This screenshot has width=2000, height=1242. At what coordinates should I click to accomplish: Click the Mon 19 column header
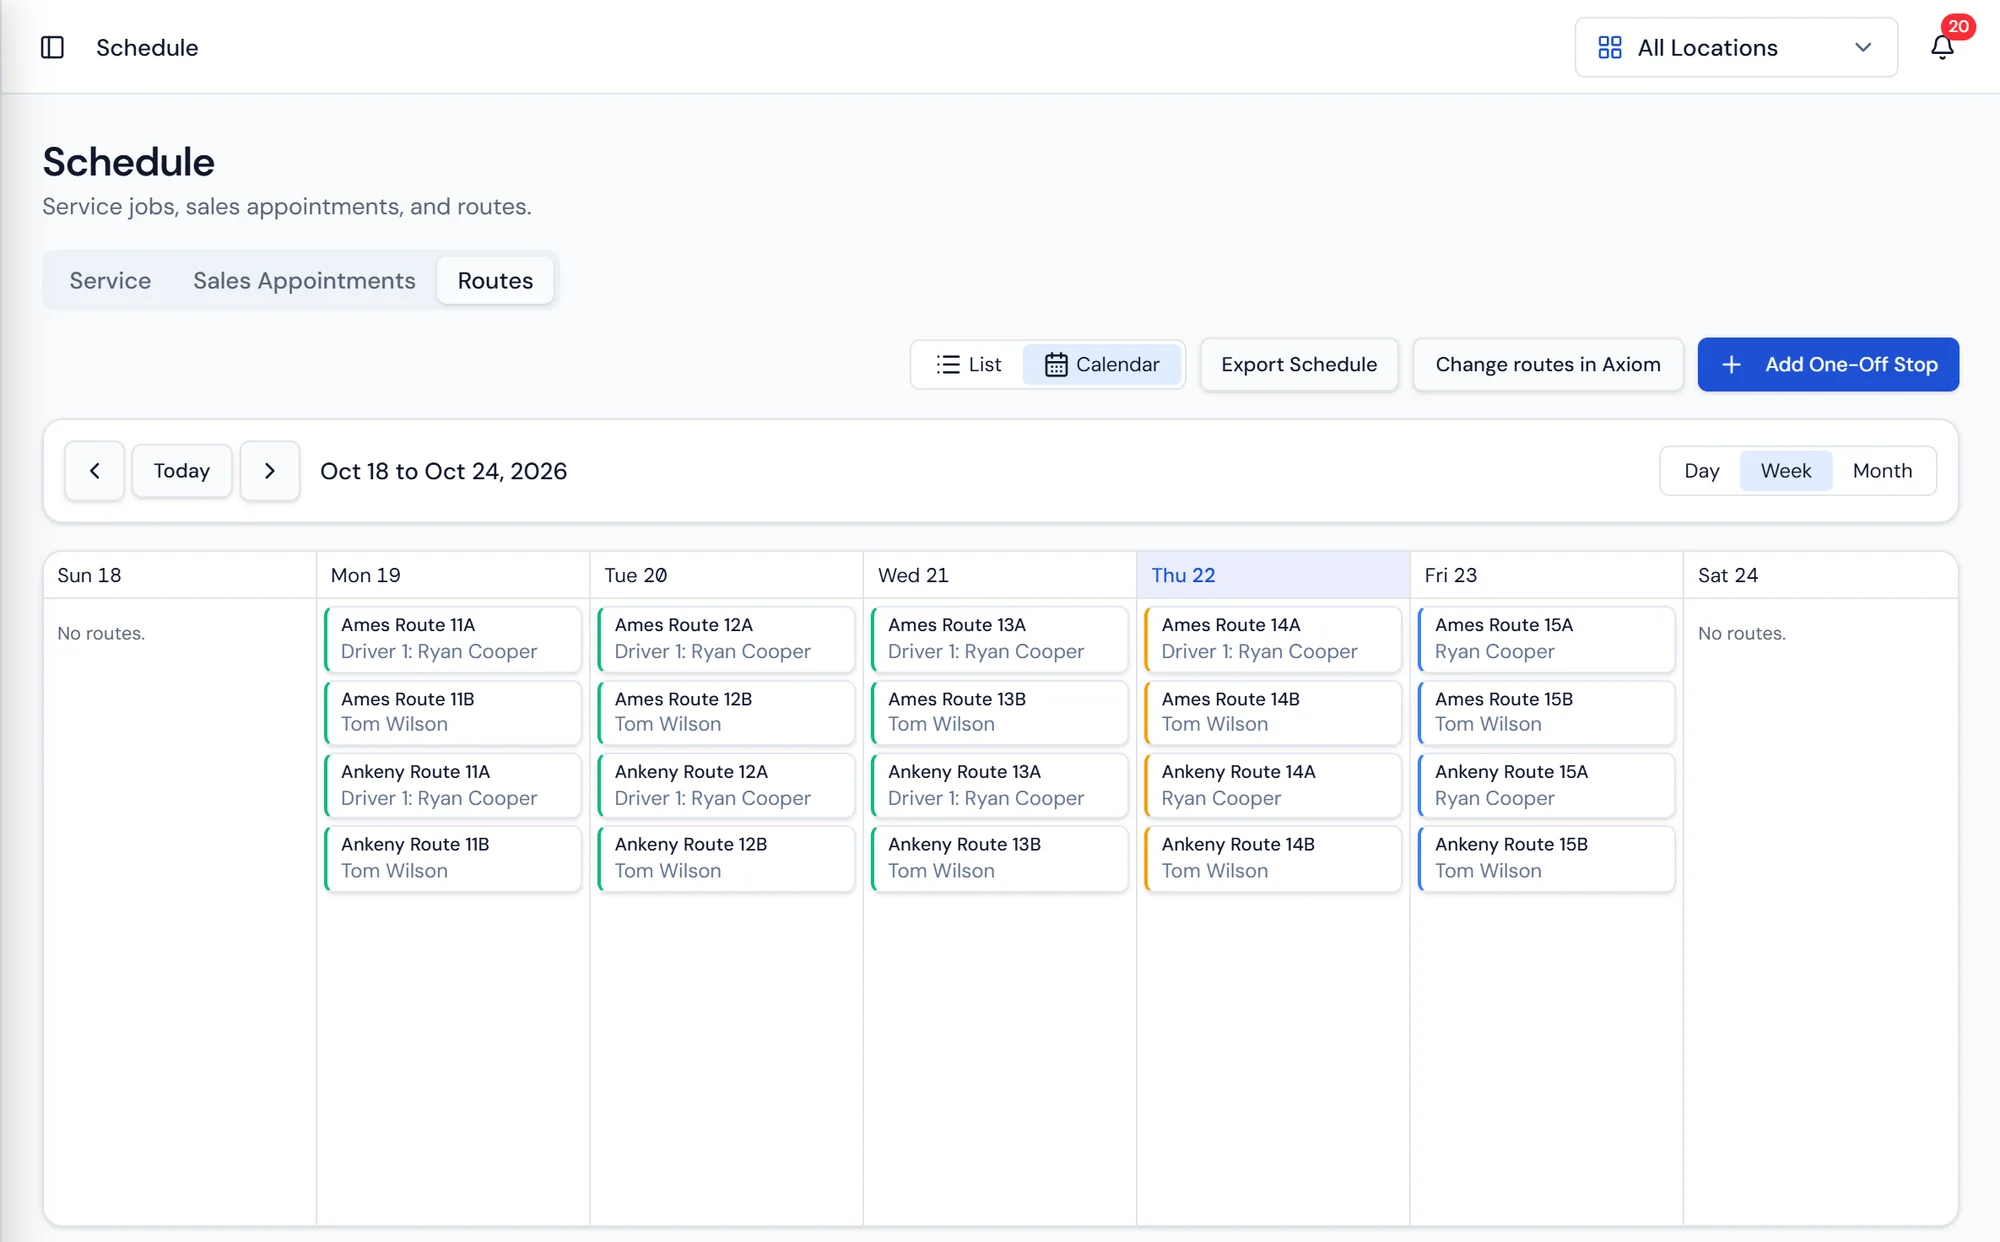tap(453, 575)
